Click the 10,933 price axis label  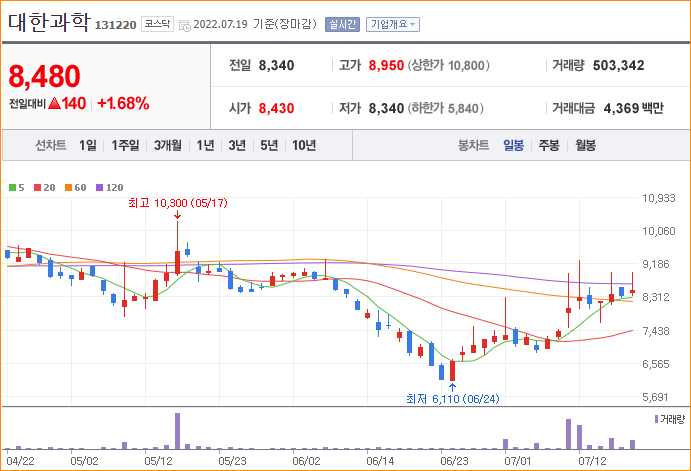658,198
